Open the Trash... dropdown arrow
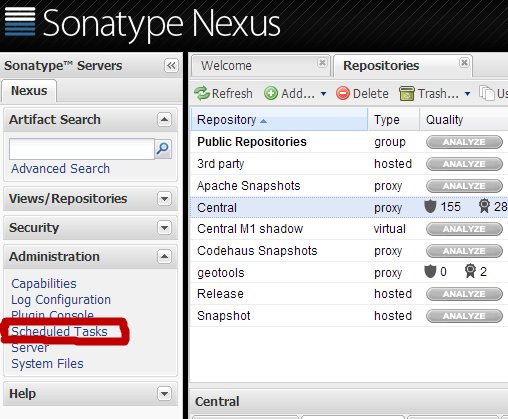The image size is (508, 419). tap(467, 94)
